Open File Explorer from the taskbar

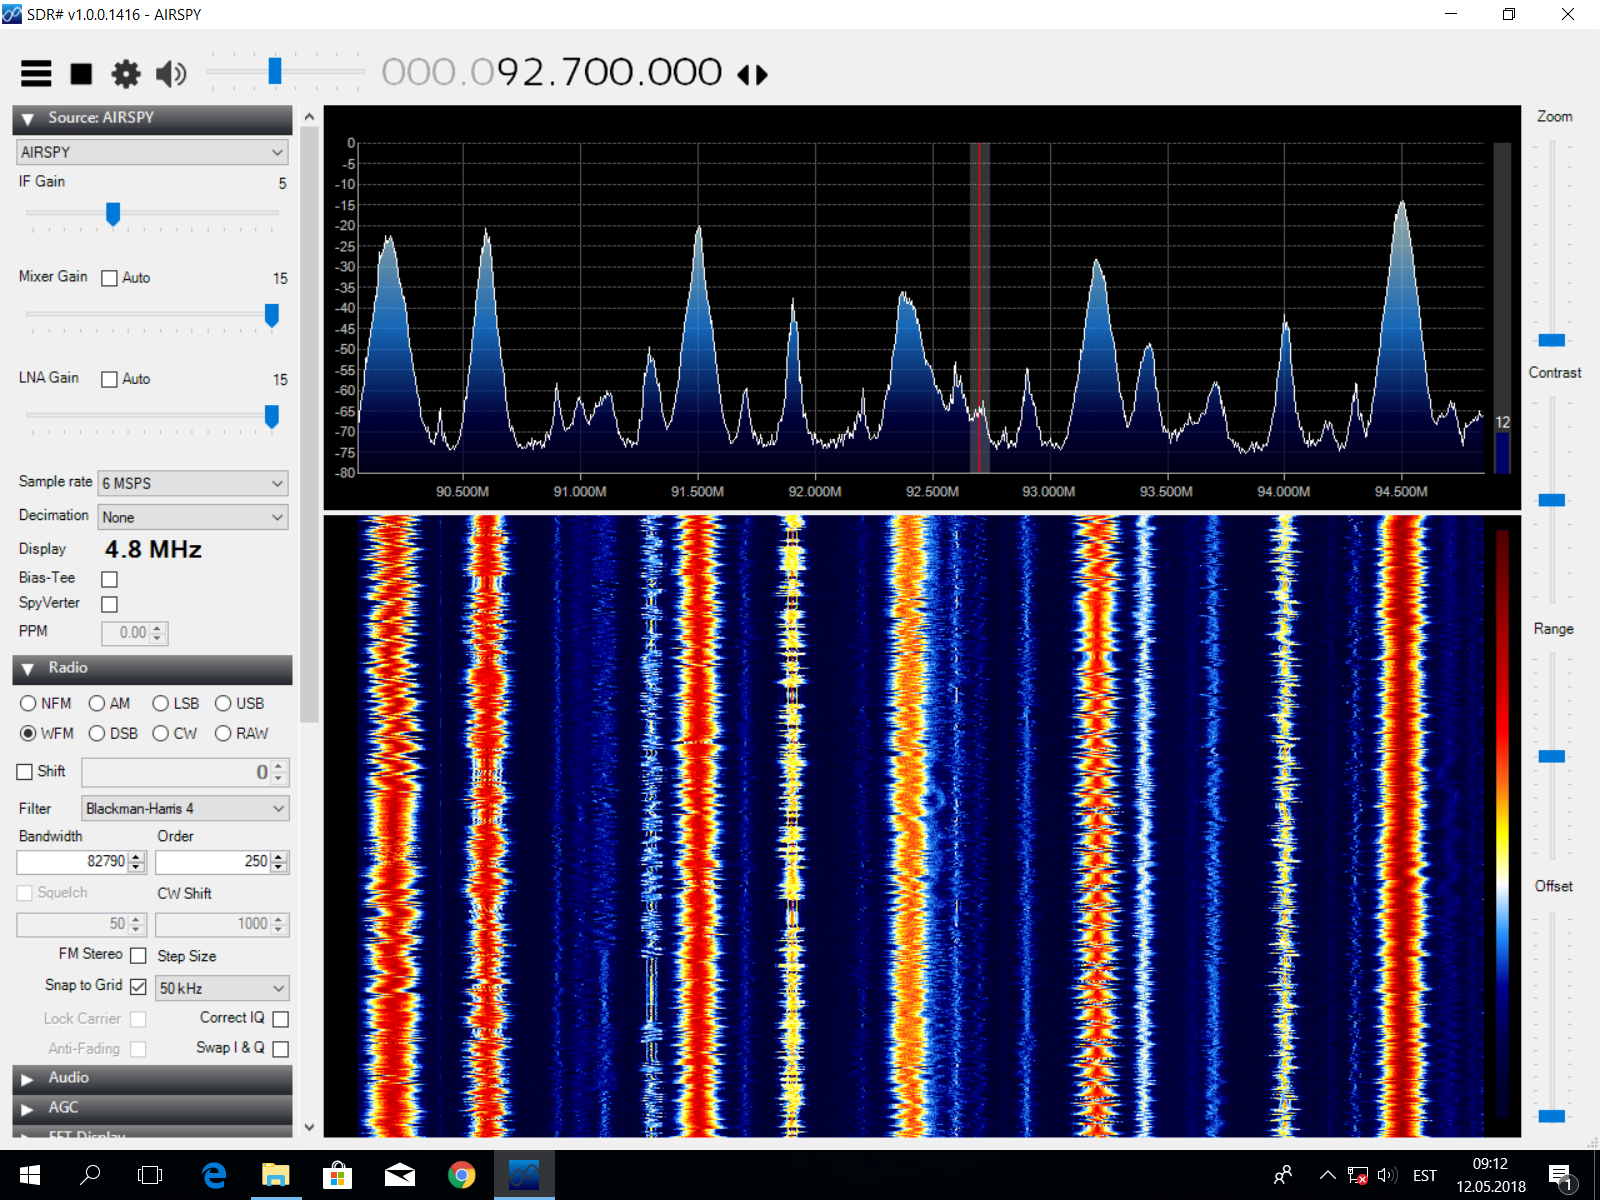[275, 1175]
